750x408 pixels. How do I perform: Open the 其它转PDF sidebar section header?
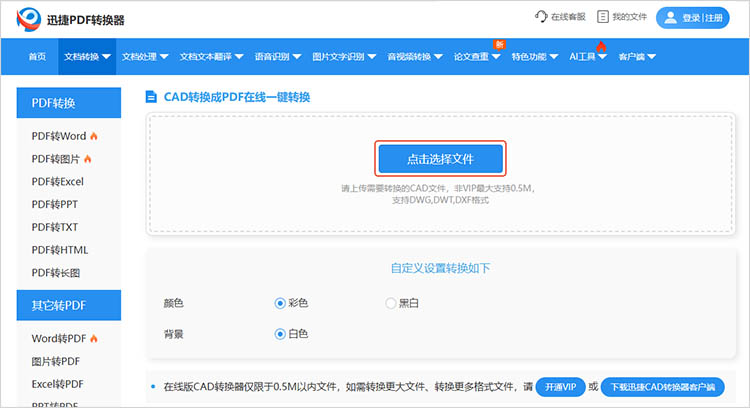click(69, 305)
